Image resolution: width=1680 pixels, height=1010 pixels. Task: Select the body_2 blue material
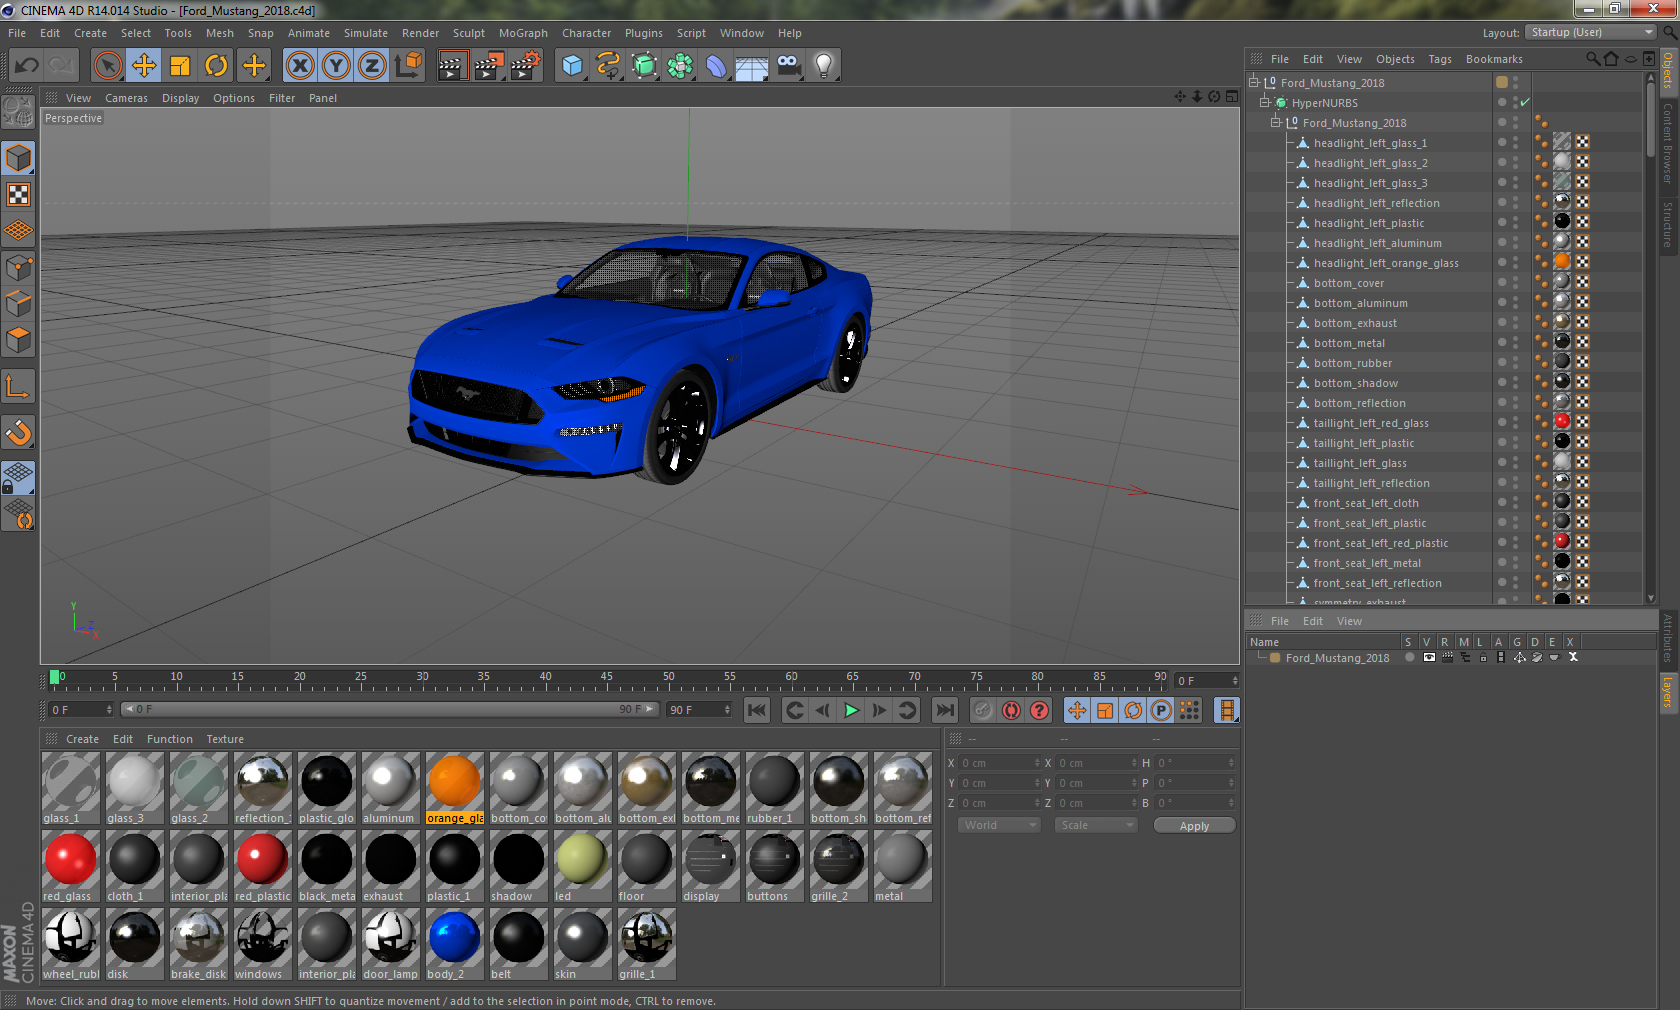click(455, 944)
